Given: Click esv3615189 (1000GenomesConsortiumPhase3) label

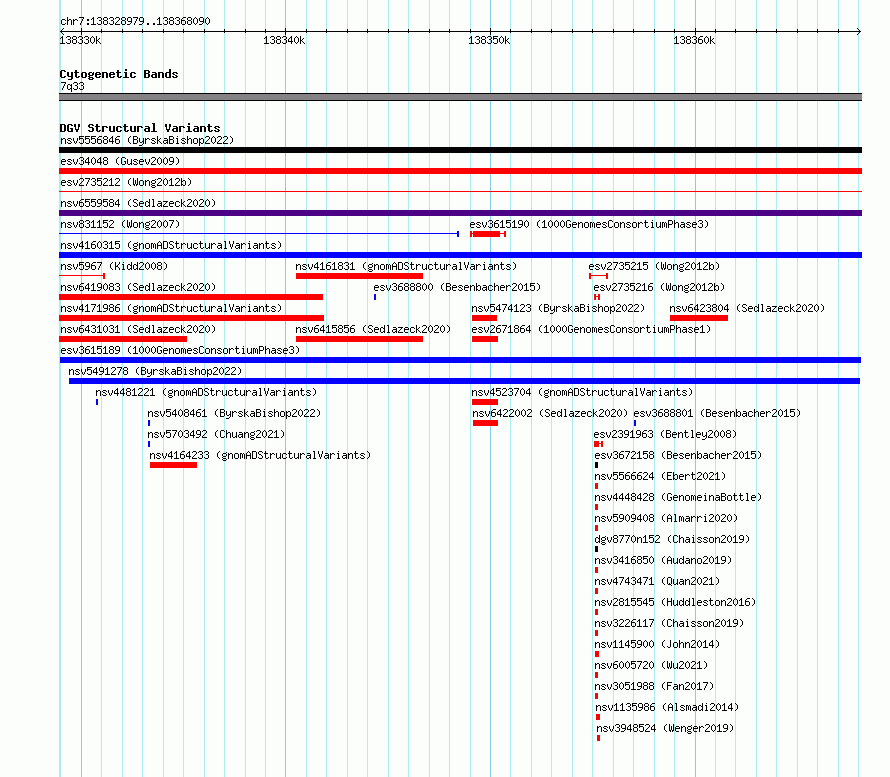Looking at the screenshot, I should [180, 350].
